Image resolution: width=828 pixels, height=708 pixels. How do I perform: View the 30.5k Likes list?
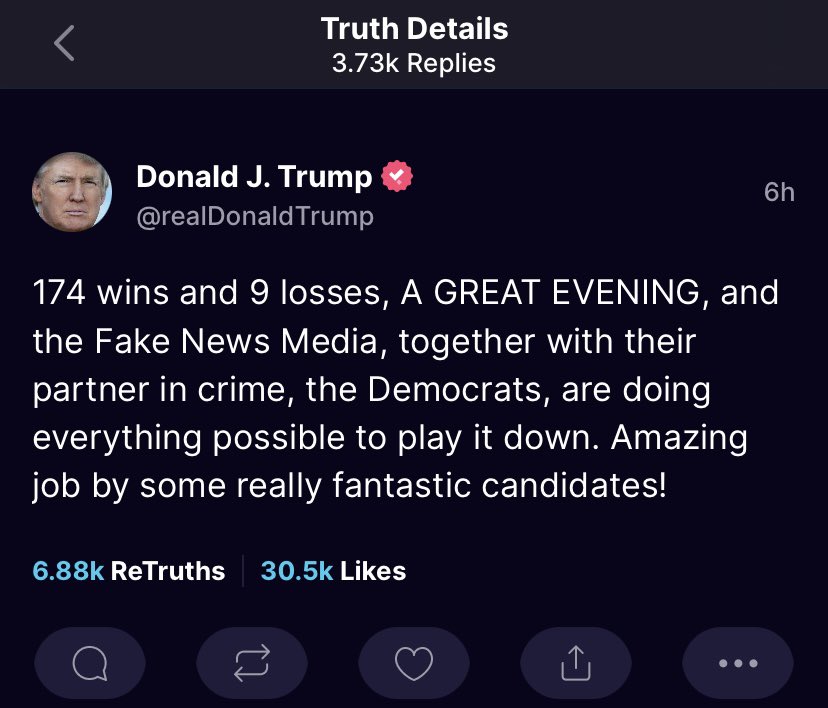click(x=333, y=571)
